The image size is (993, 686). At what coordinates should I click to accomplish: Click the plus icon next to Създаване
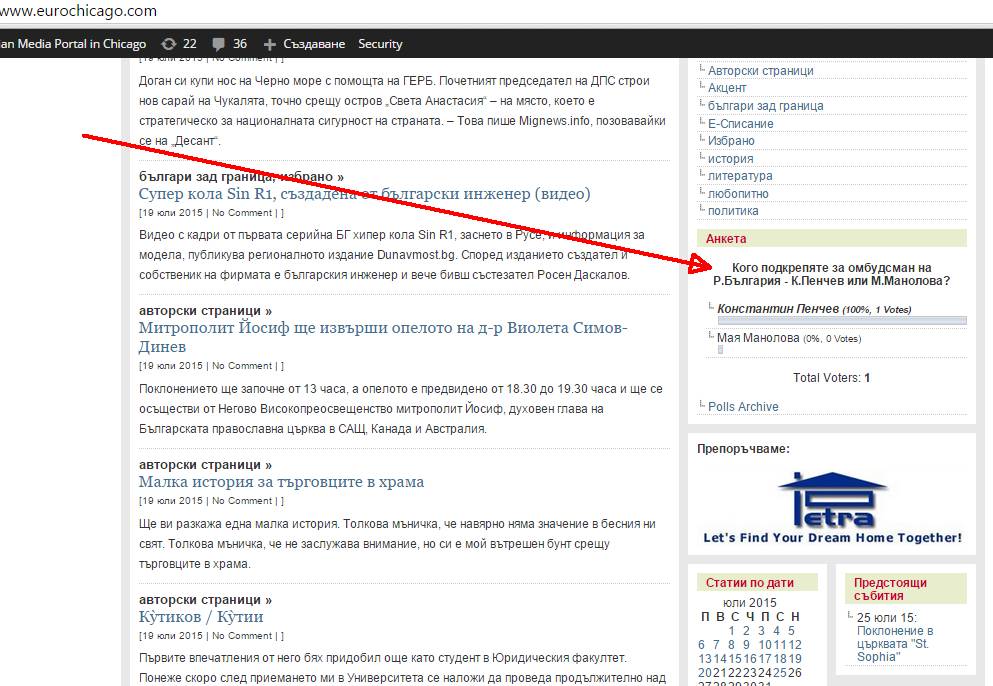pos(269,44)
